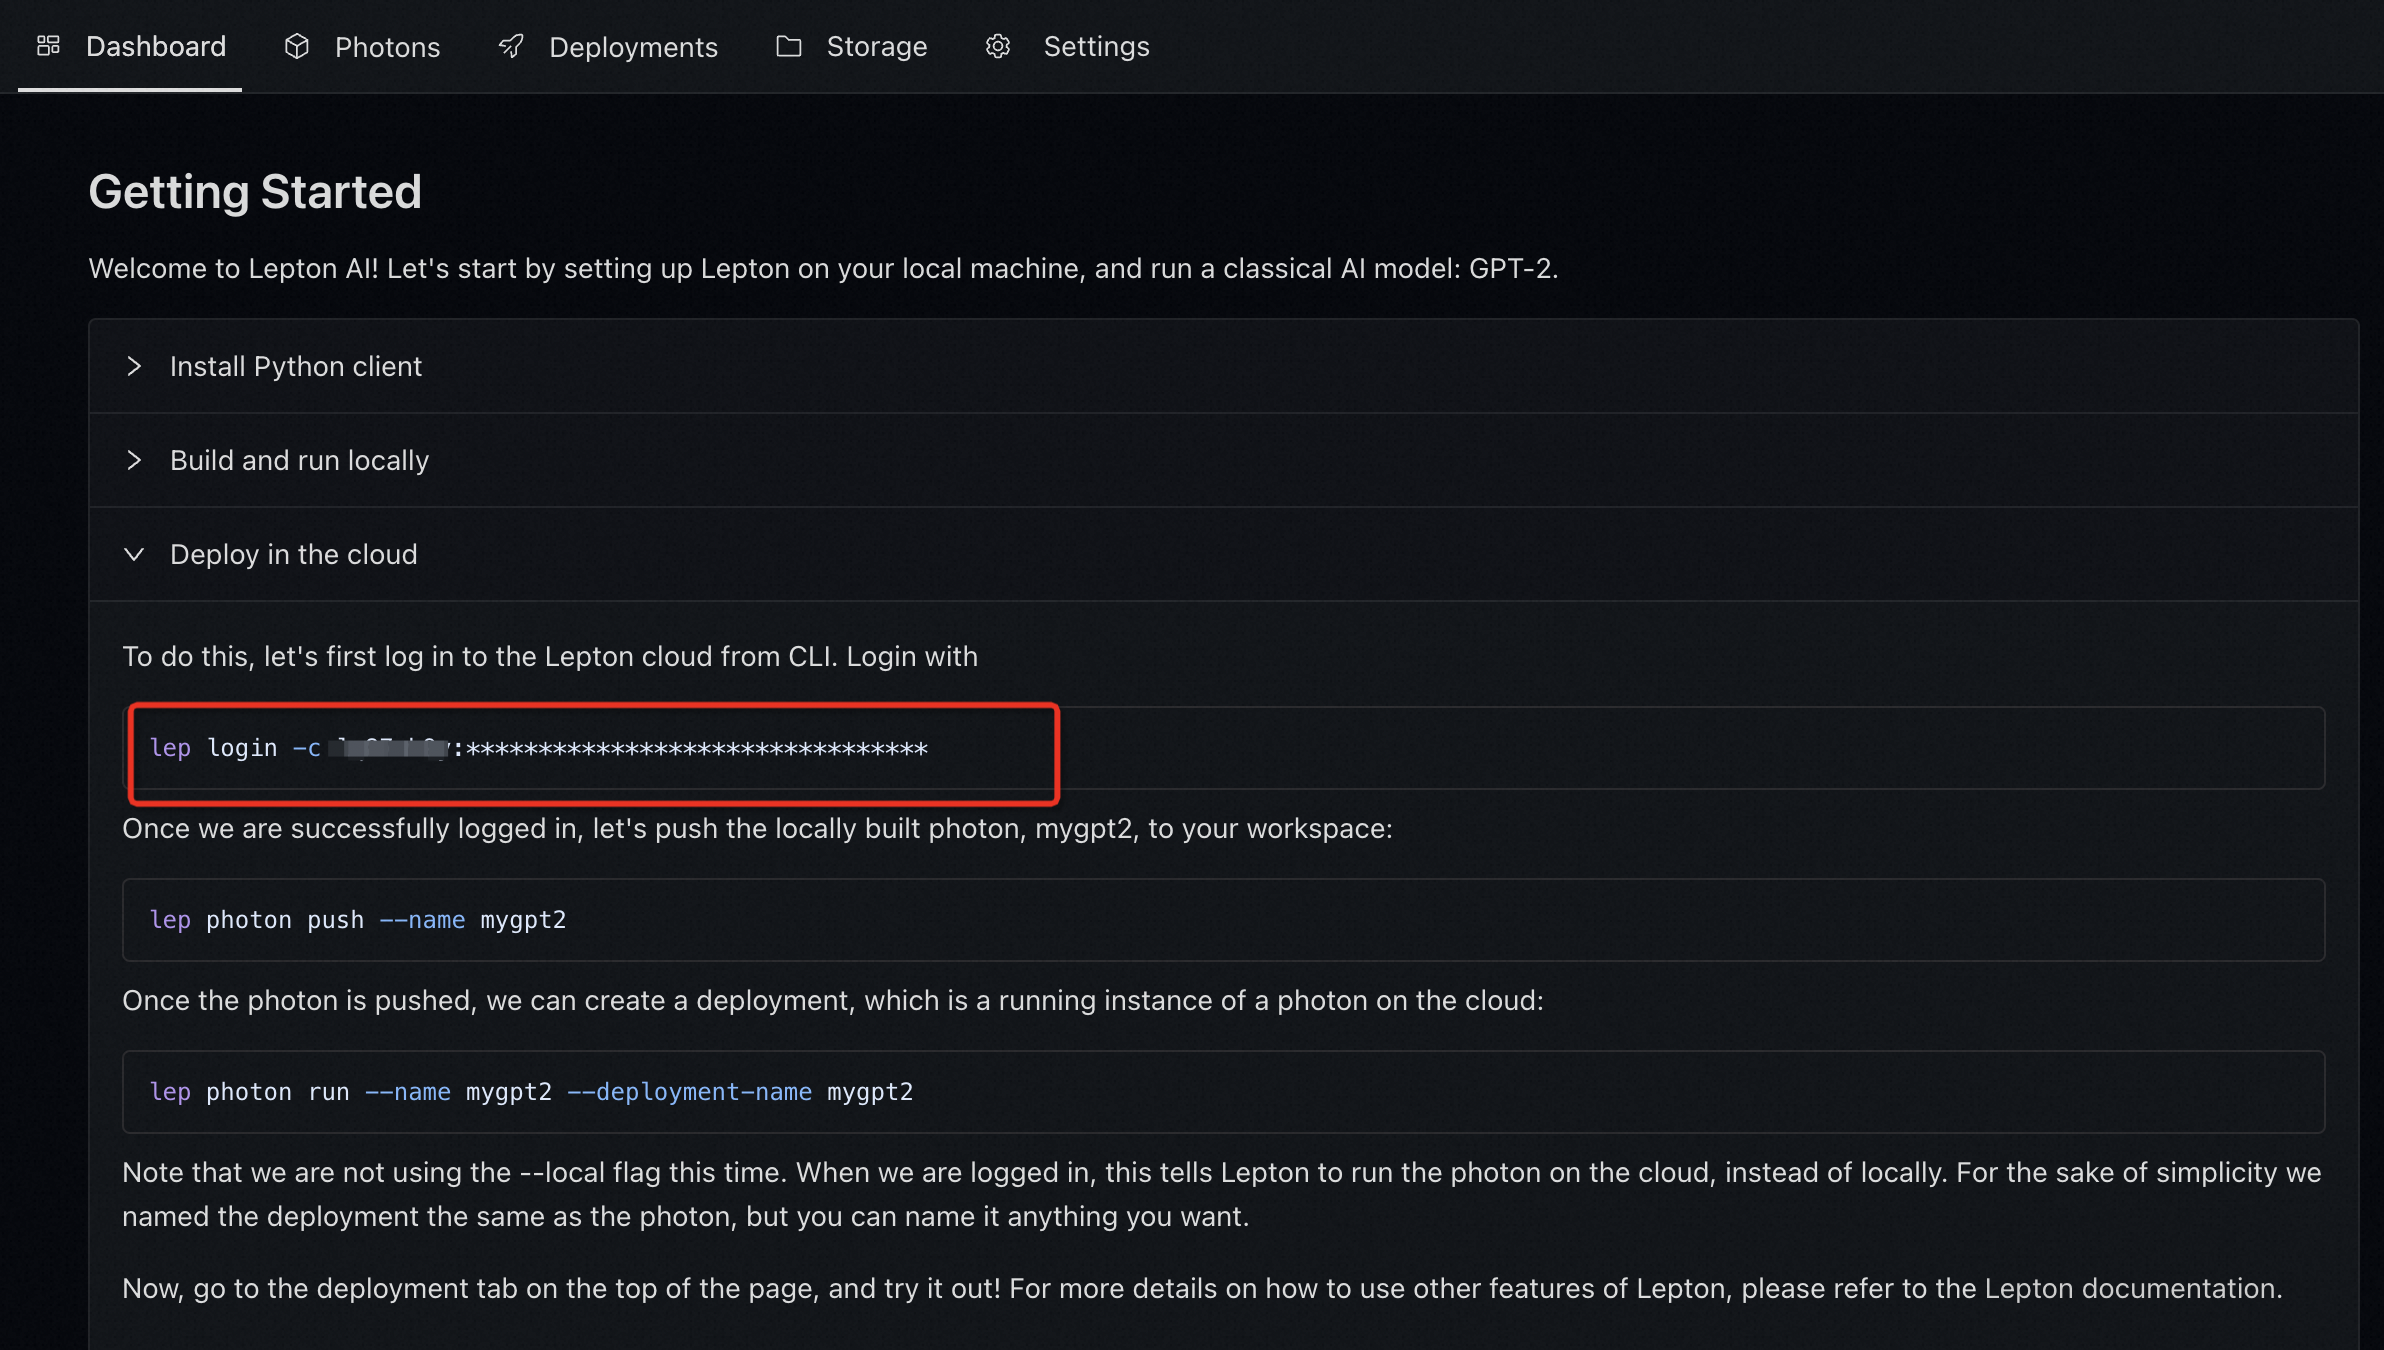Click the Install Python client heading

click(296, 366)
